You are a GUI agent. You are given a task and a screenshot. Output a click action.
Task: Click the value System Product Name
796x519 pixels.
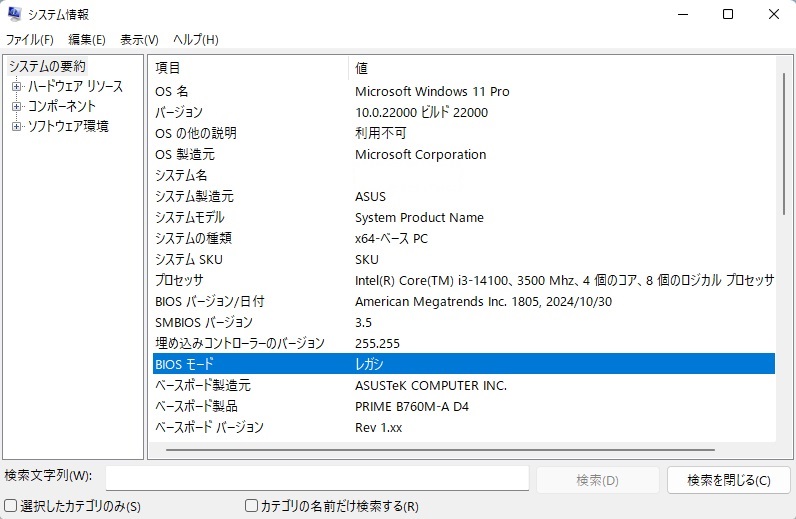click(x=419, y=217)
